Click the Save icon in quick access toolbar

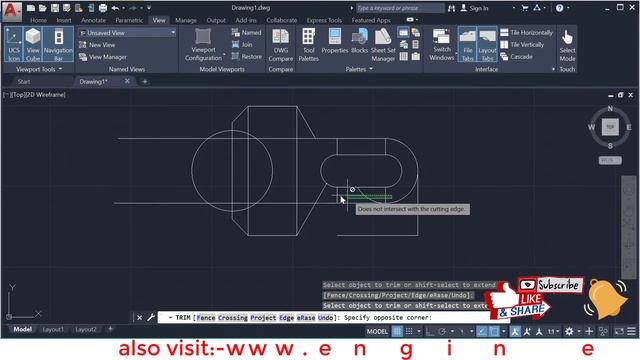[x=55, y=8]
